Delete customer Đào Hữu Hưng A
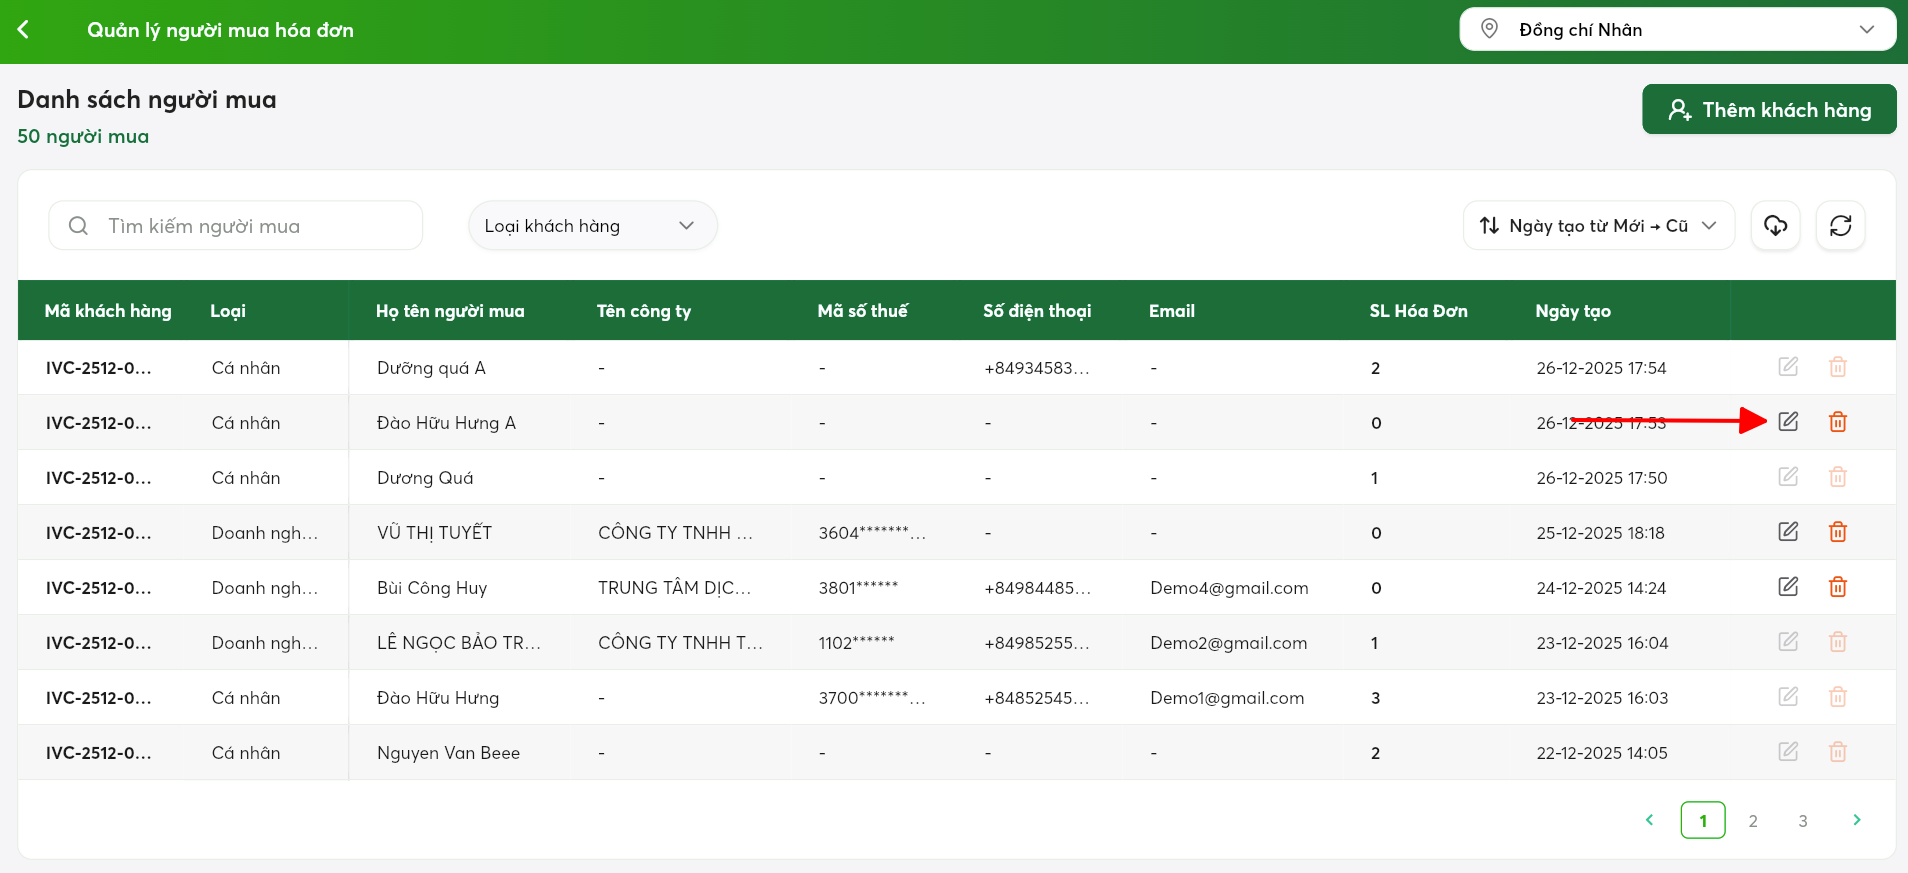The image size is (1908, 873). click(1837, 422)
